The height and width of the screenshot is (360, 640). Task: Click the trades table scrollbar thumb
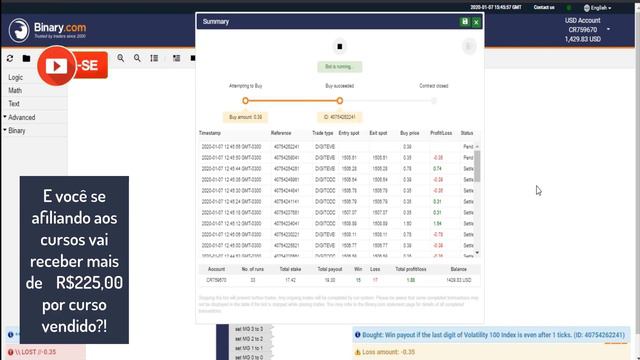coord(477,166)
